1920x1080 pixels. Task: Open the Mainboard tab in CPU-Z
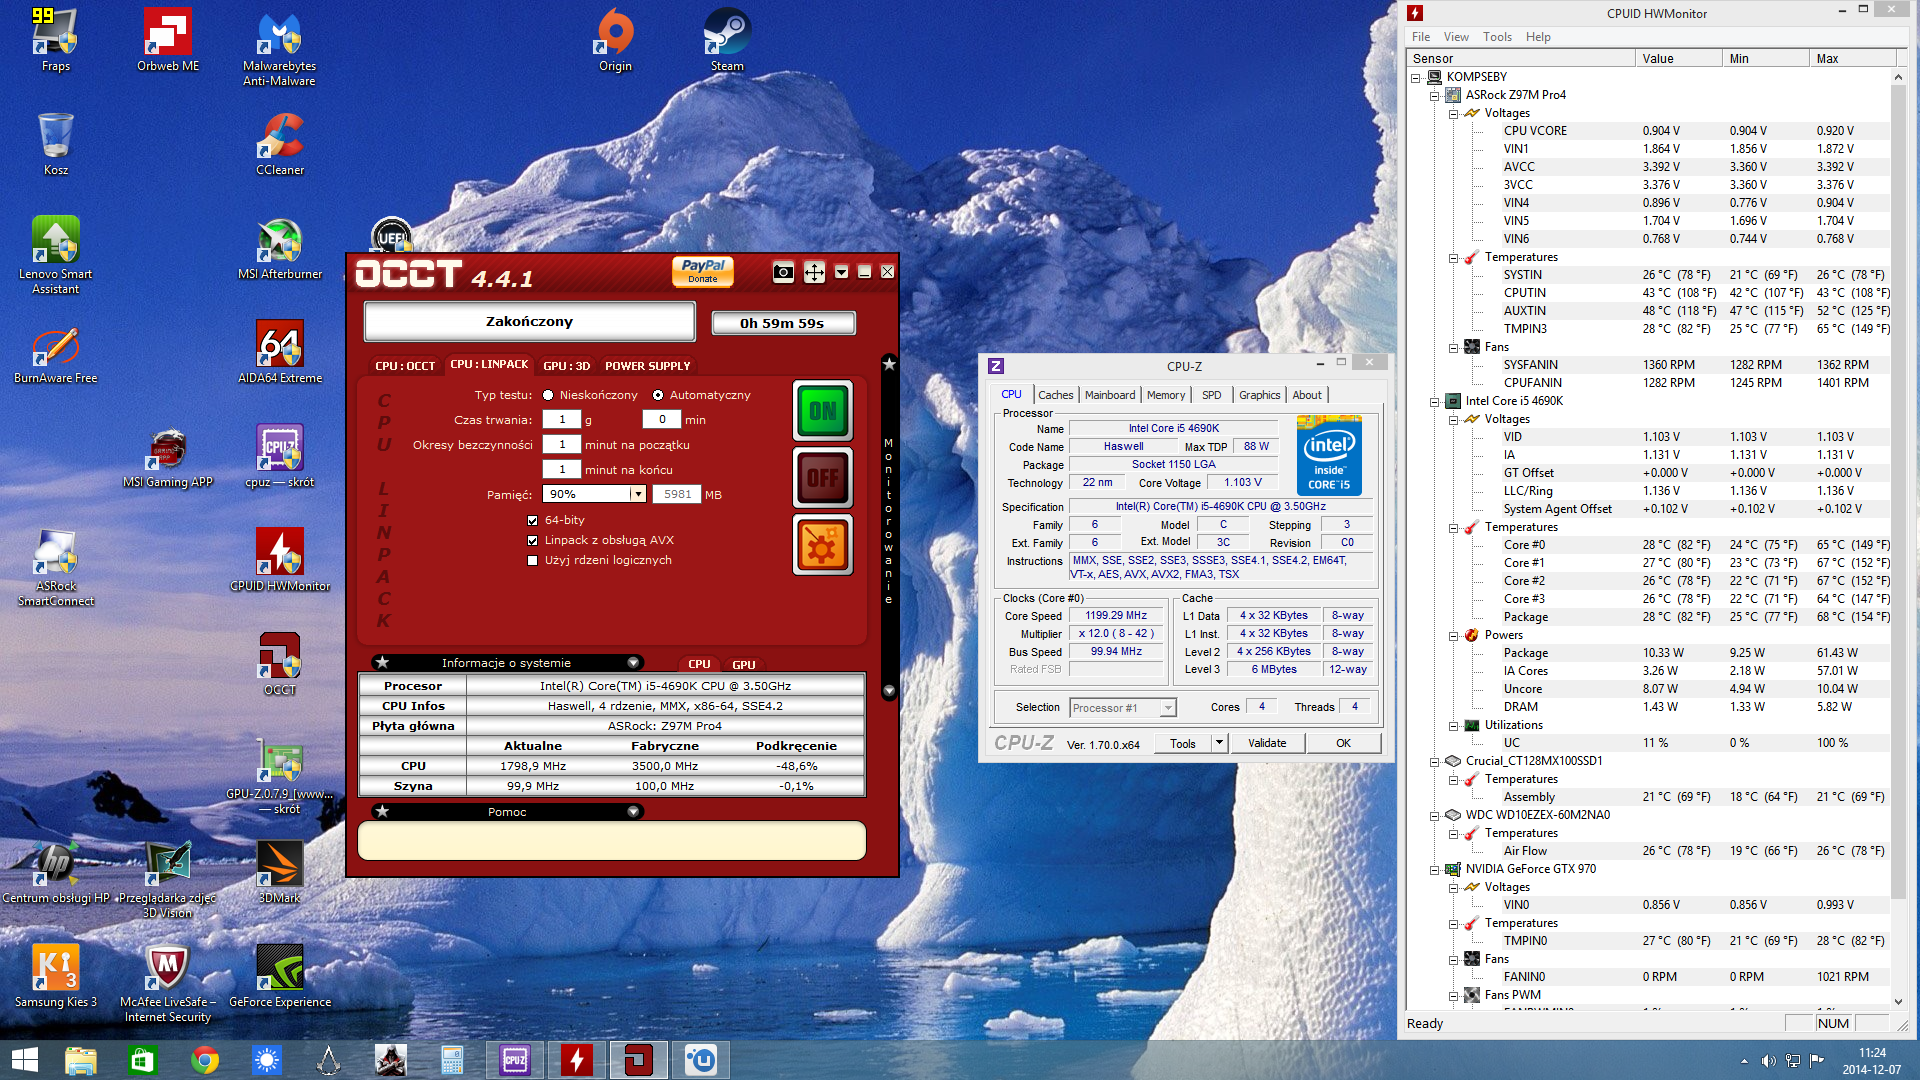coord(1110,395)
